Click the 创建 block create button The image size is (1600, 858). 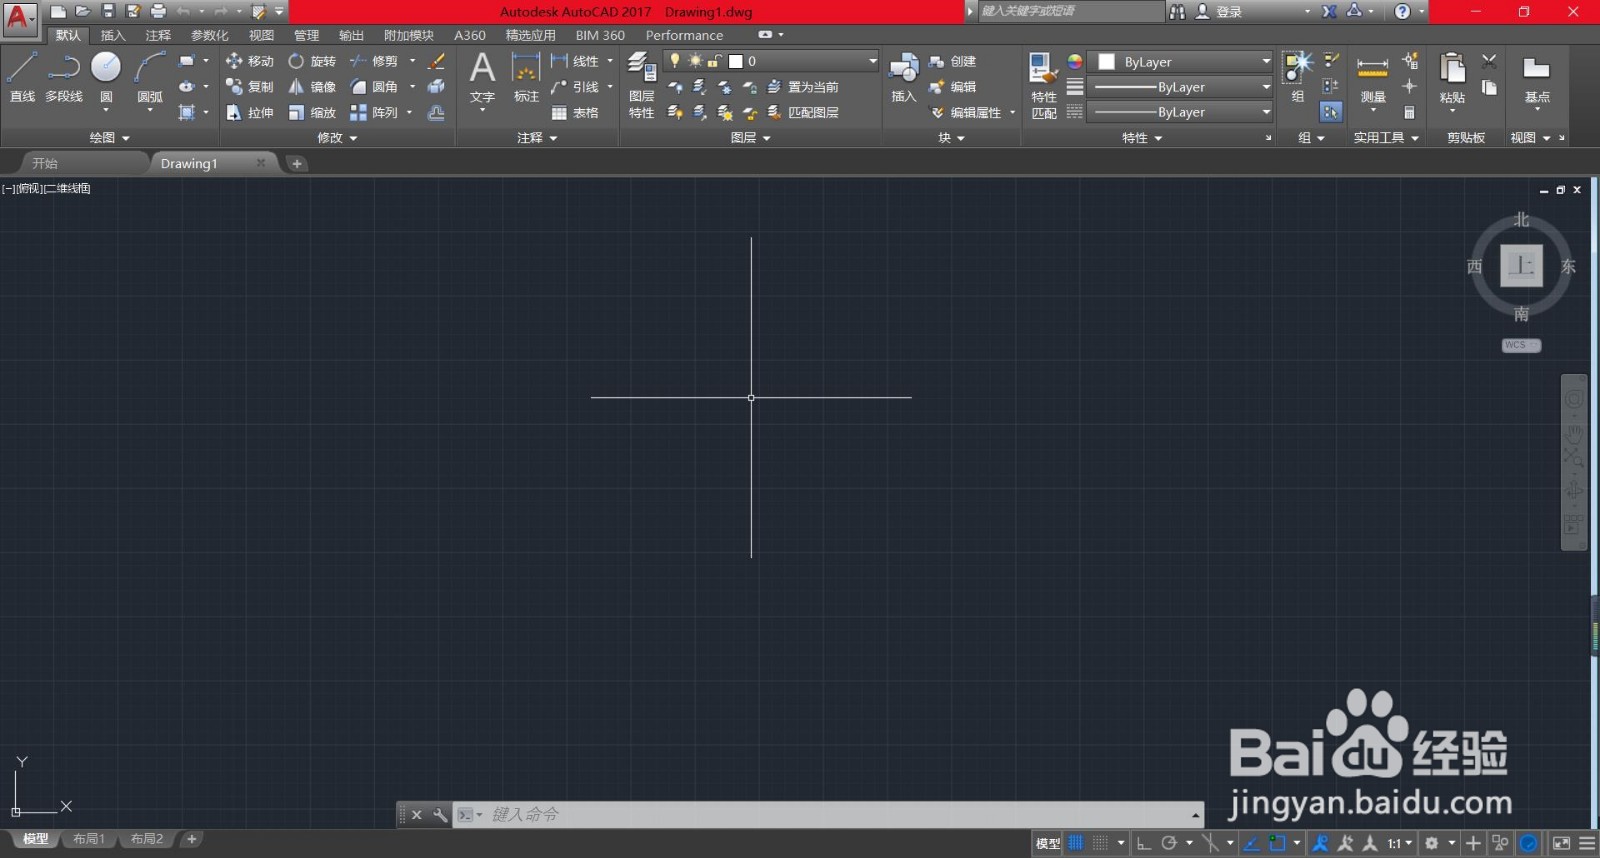pos(952,61)
